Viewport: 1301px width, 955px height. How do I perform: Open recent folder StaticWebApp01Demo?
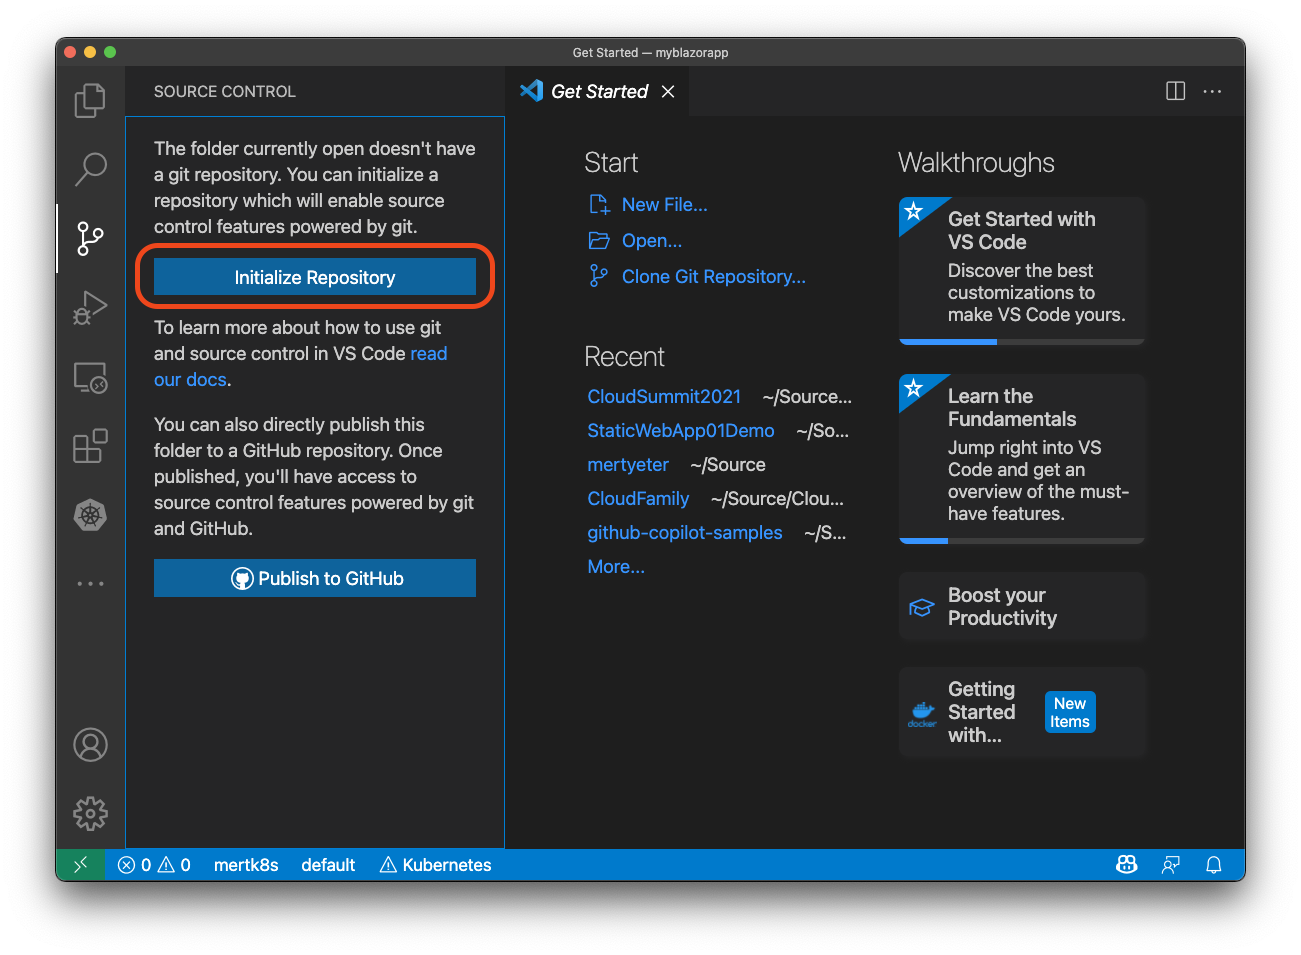[681, 430]
